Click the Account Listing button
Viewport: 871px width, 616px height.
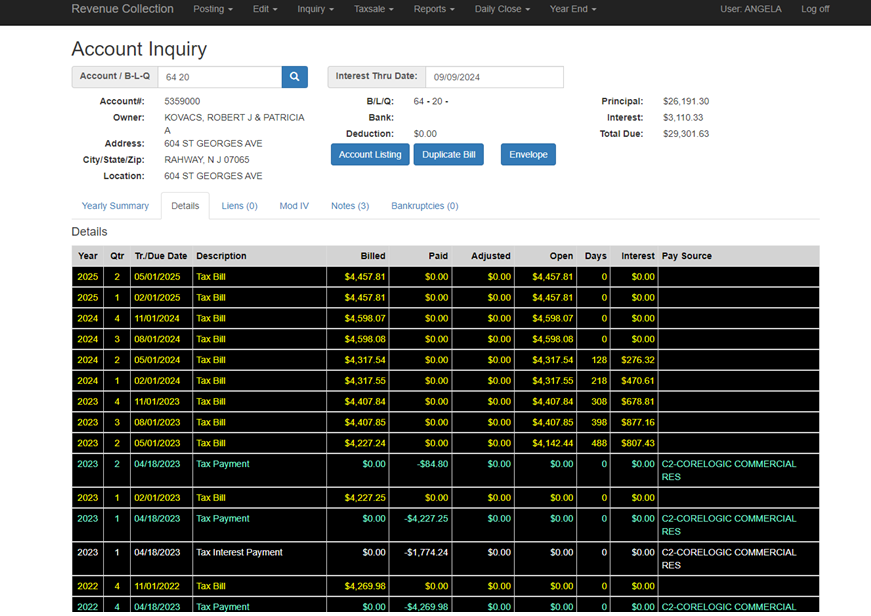(370, 154)
